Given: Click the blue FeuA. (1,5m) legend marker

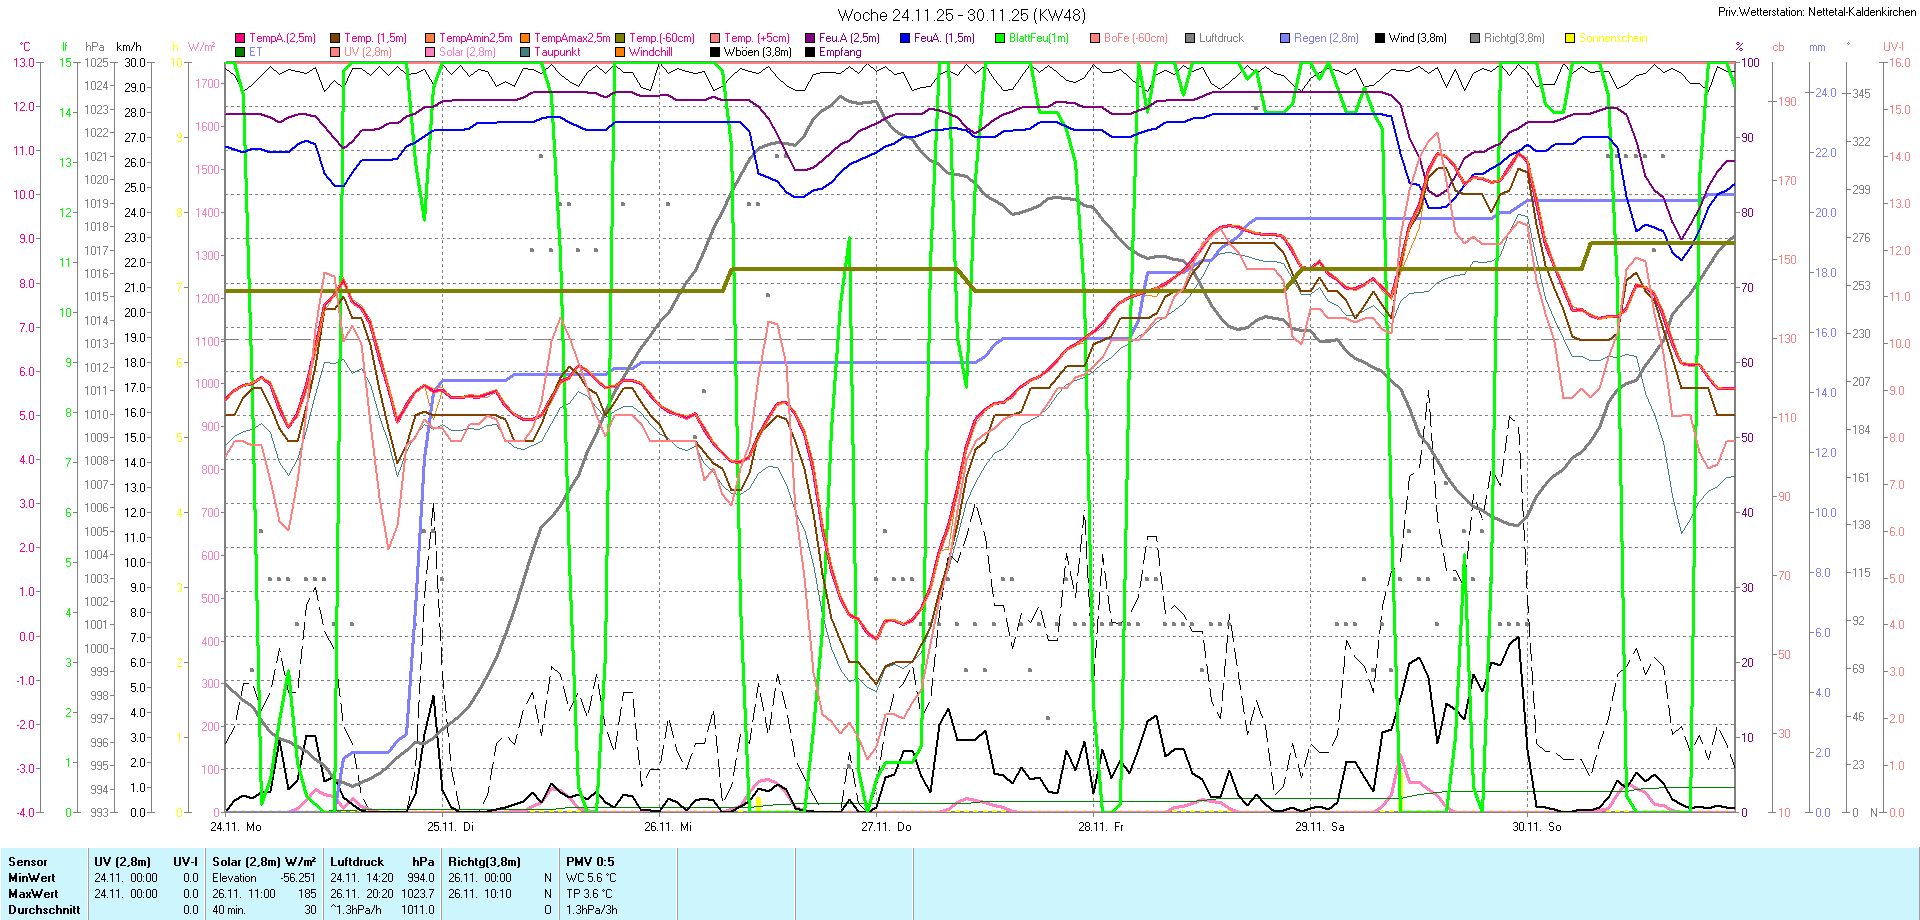Looking at the screenshot, I should coord(905,38).
